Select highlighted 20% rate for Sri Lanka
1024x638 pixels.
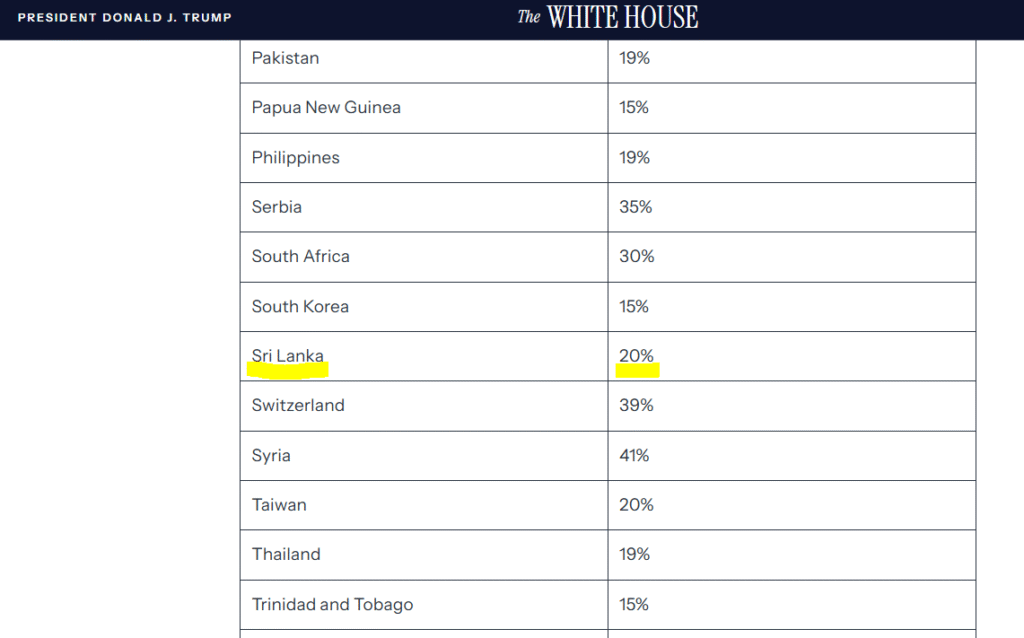tap(636, 356)
